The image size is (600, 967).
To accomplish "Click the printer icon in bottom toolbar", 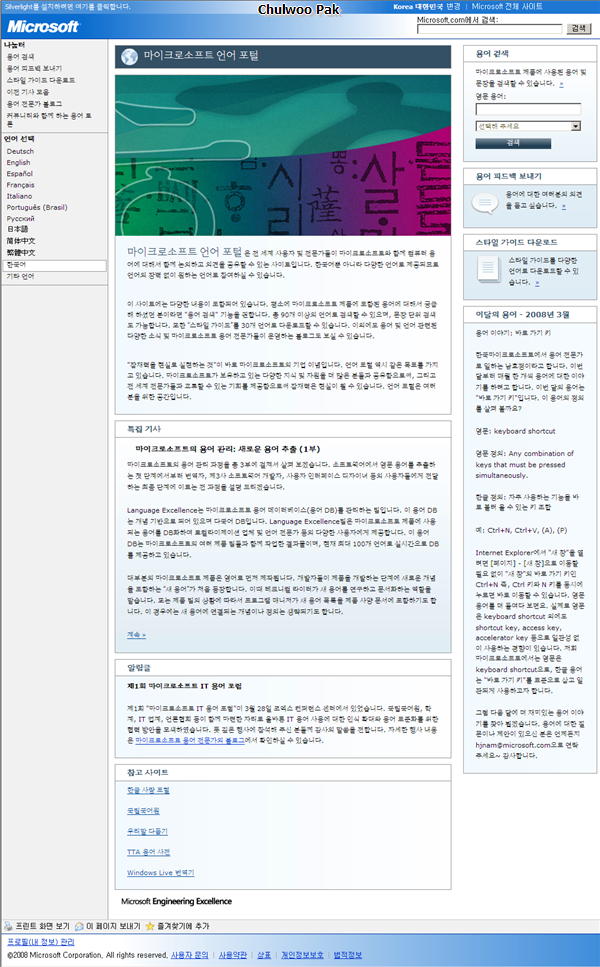I will (x=8, y=926).
